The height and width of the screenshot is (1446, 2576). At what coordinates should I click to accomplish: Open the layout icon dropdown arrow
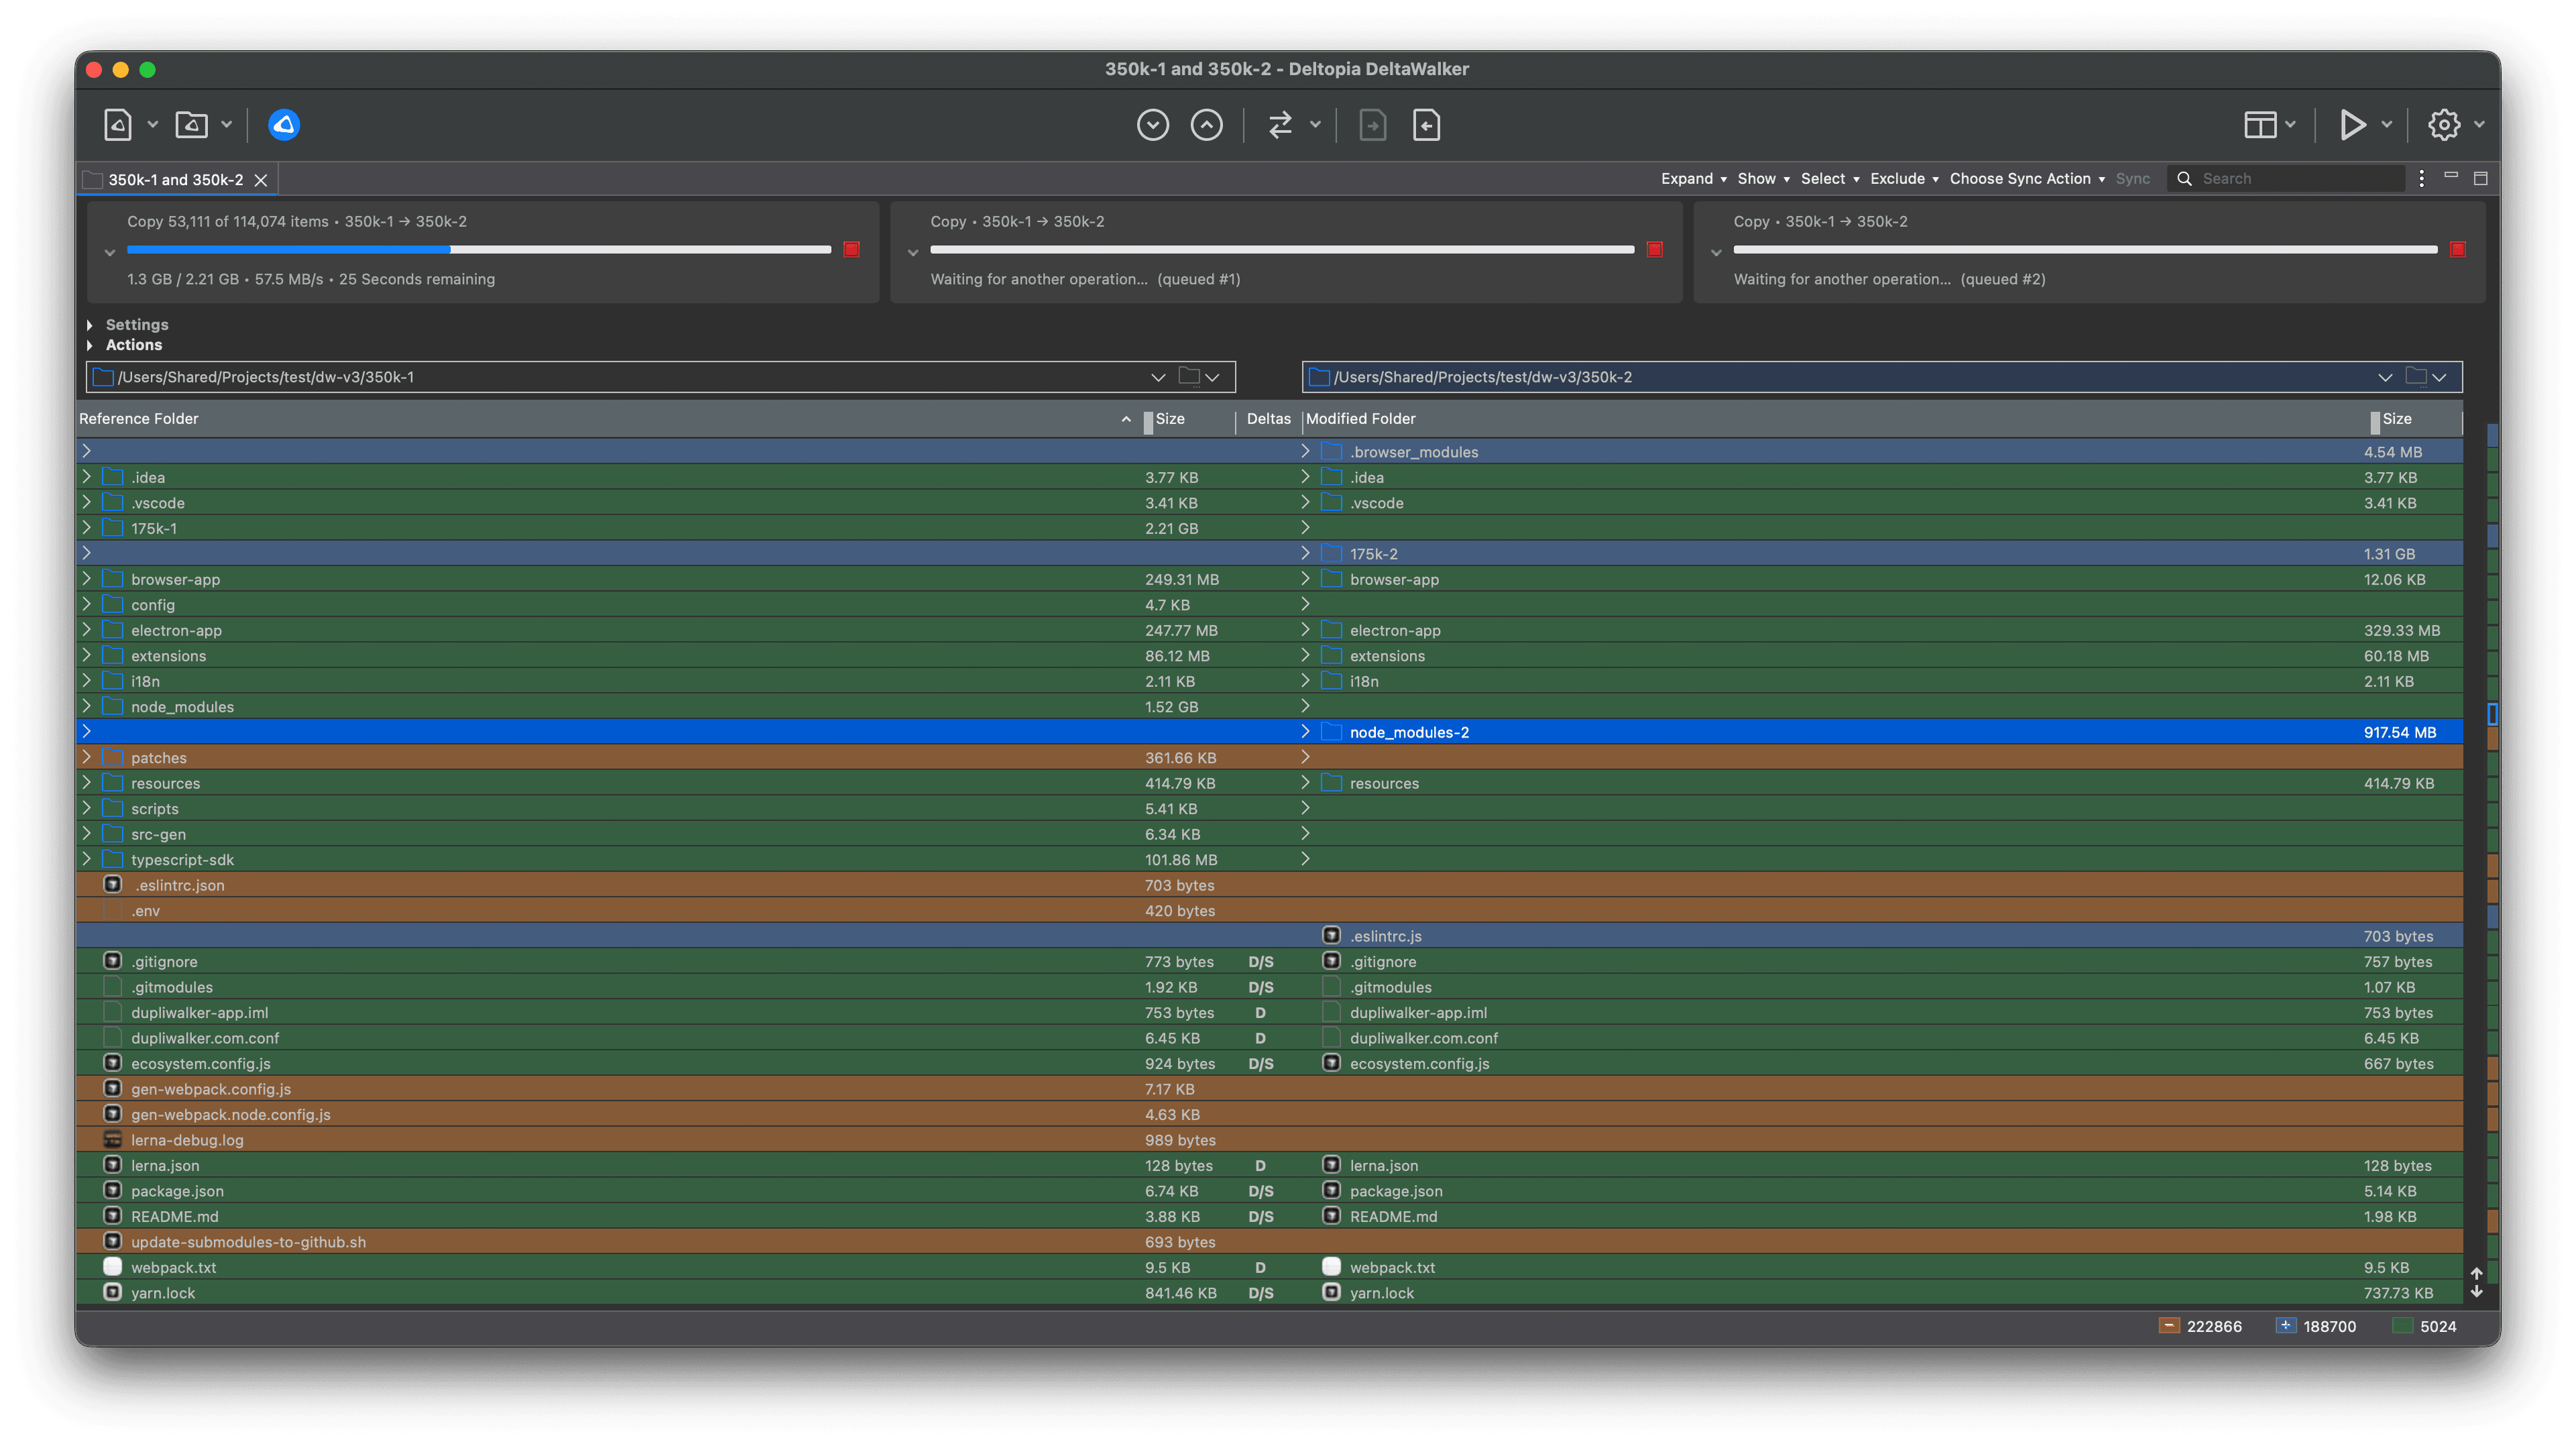2290,125
